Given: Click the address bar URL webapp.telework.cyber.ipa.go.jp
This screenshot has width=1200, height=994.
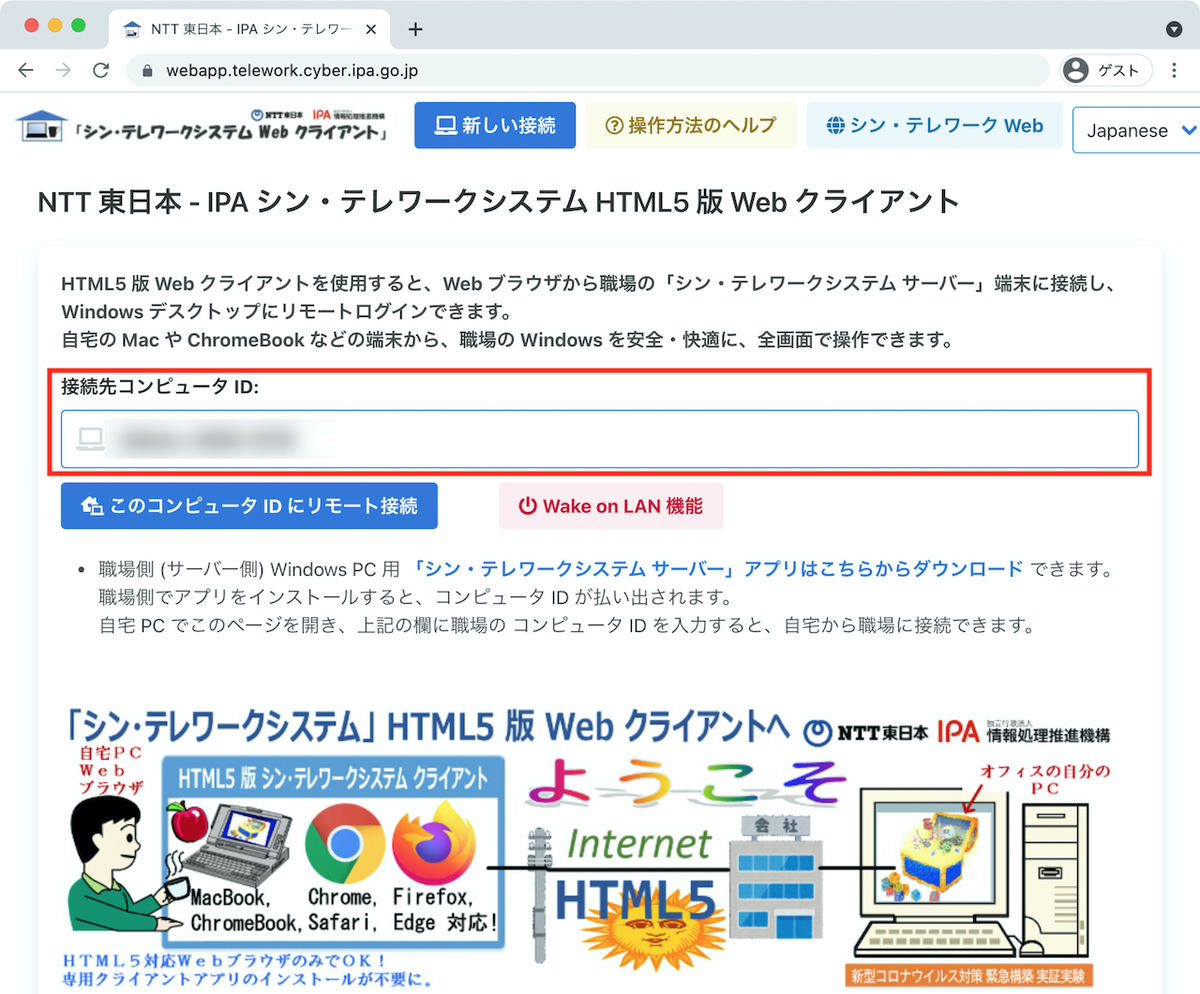Looking at the screenshot, I should (292, 71).
